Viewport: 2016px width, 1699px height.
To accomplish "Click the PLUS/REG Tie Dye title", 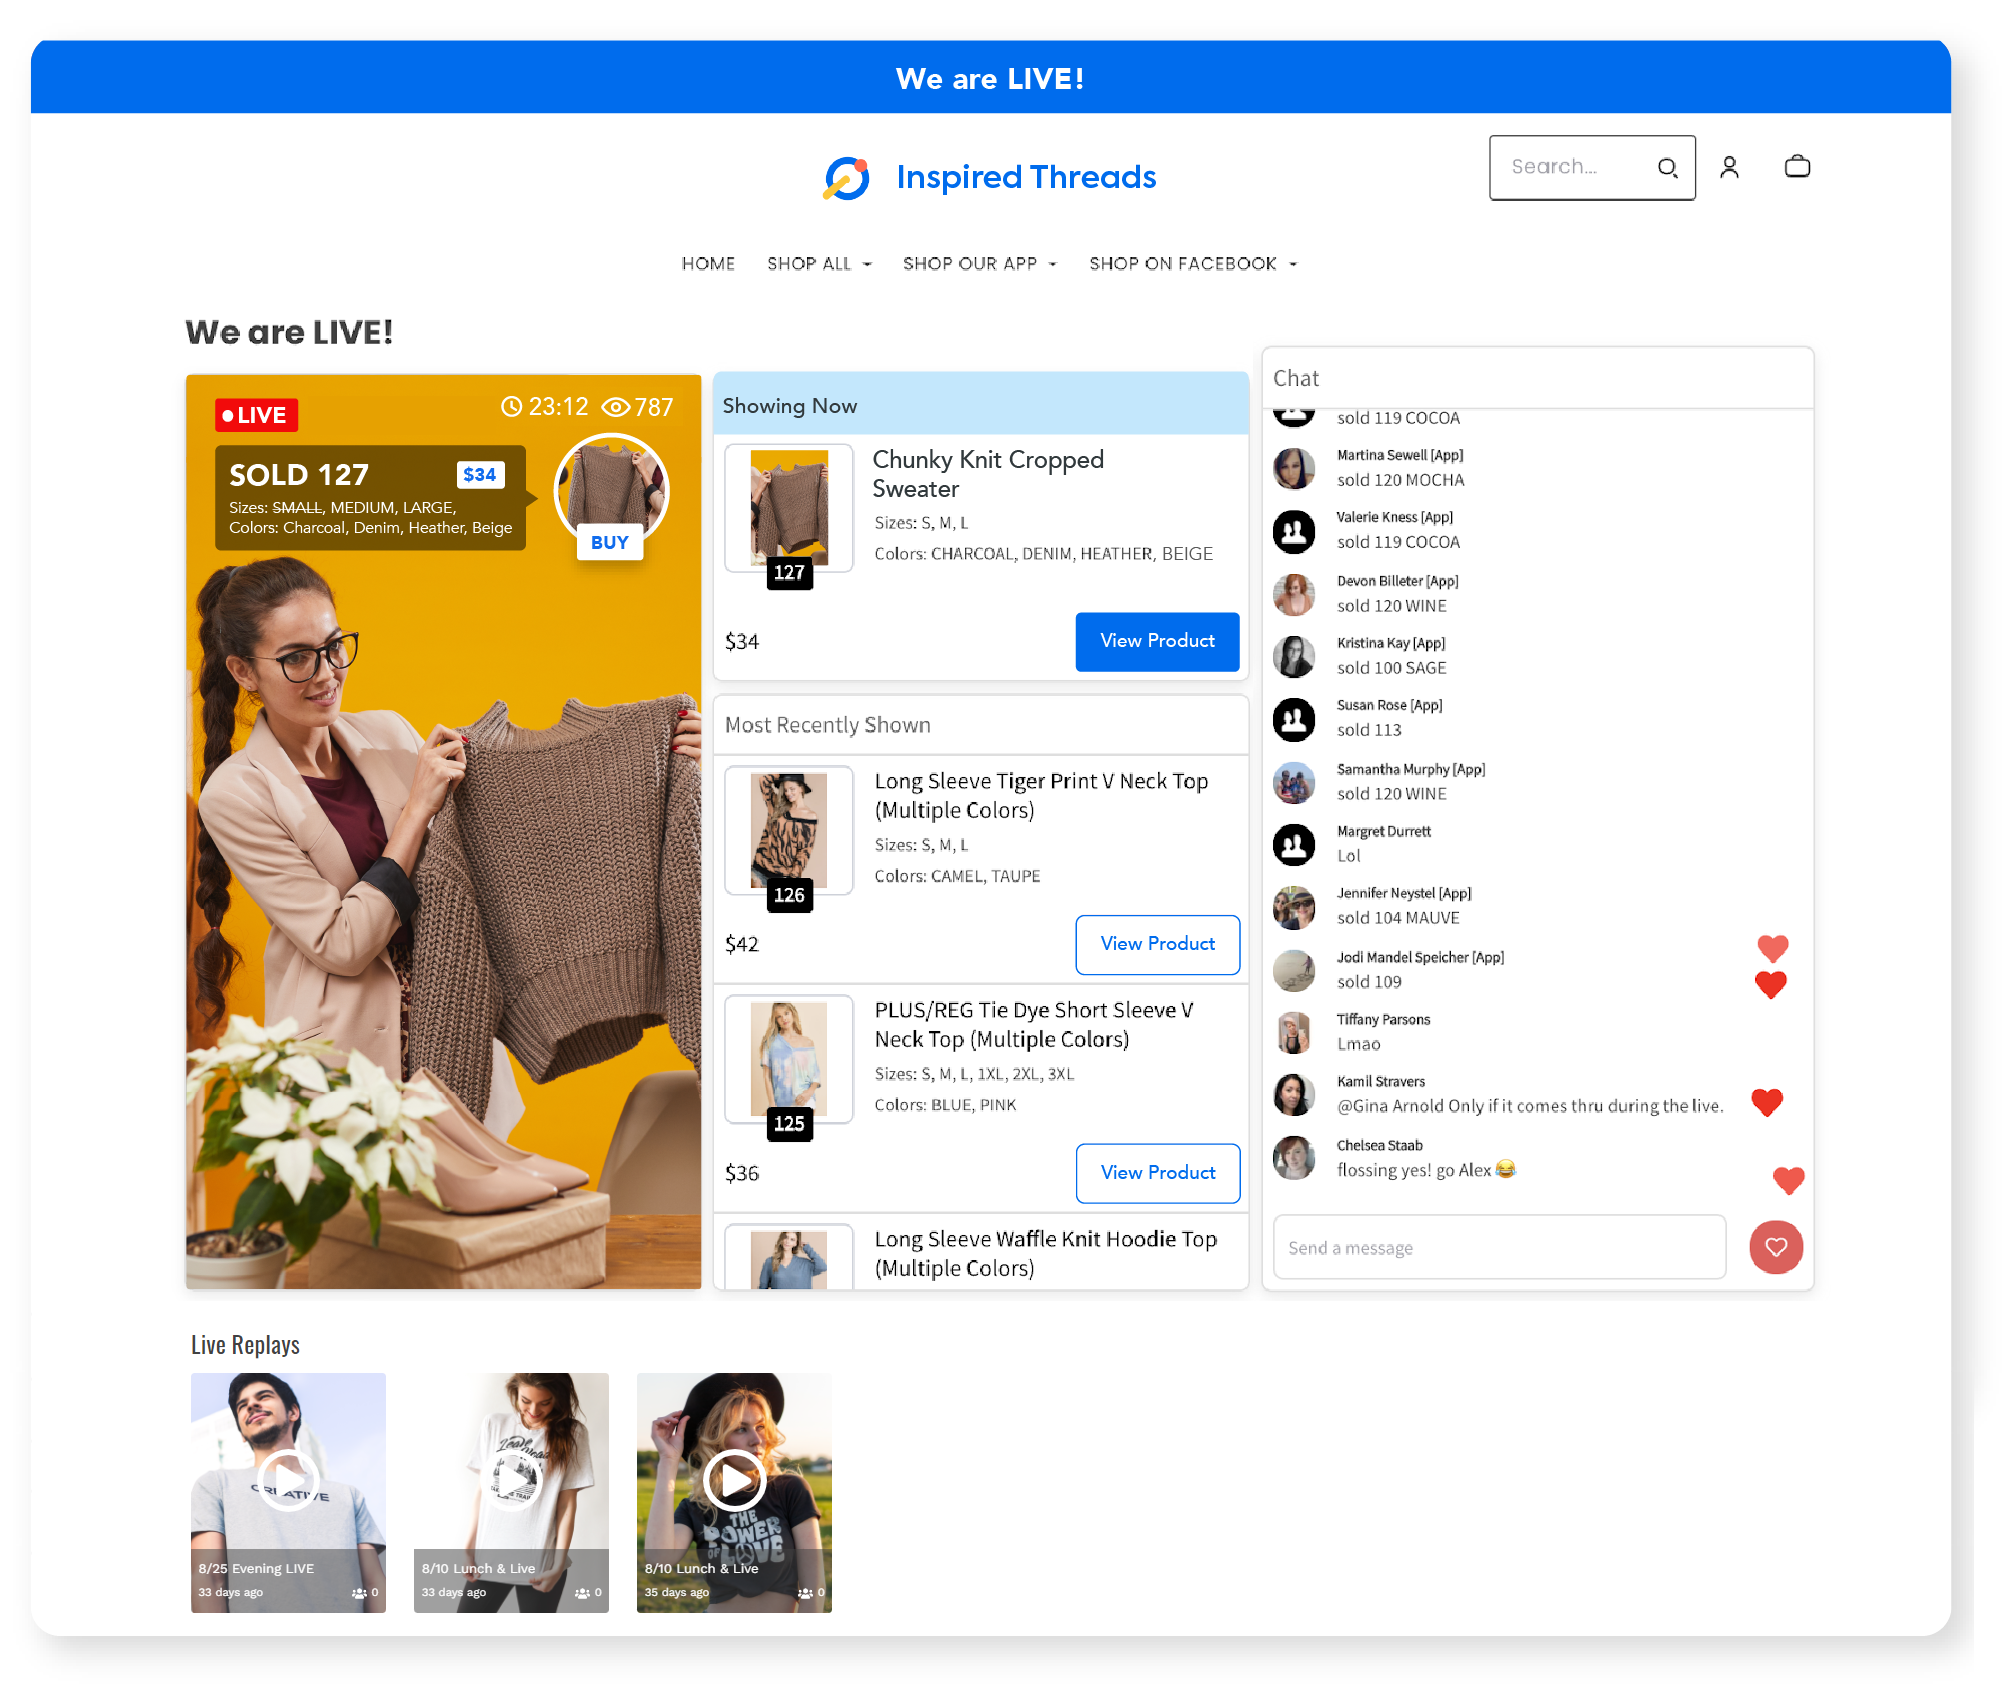I will coord(1034,1024).
